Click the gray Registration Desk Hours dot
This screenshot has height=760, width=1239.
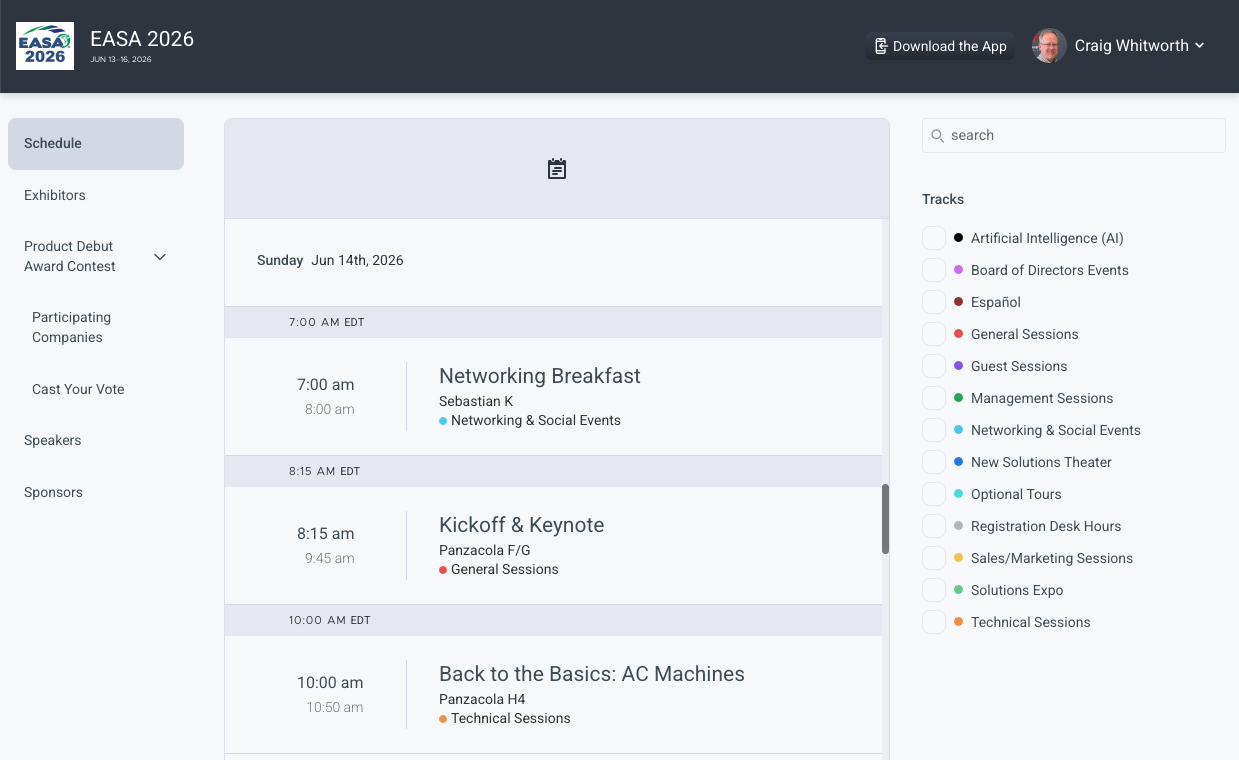pyautogui.click(x=959, y=526)
